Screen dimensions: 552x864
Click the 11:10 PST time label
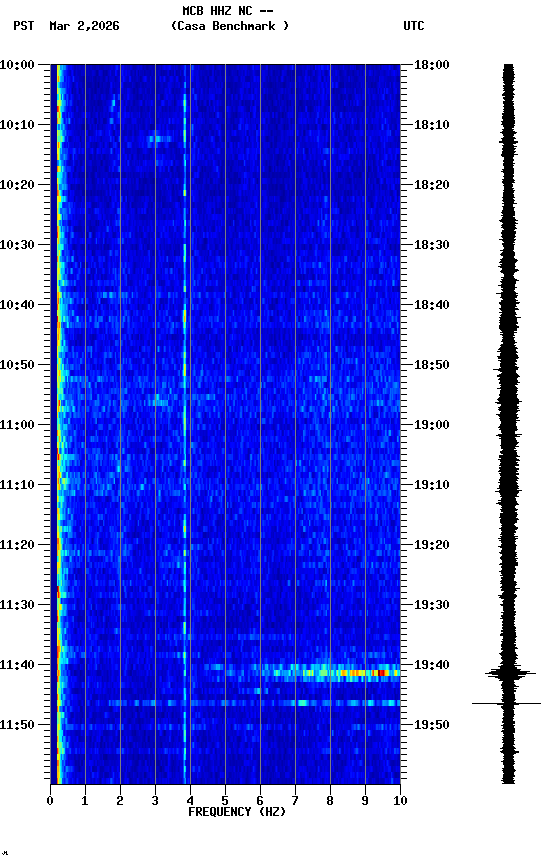[17, 485]
